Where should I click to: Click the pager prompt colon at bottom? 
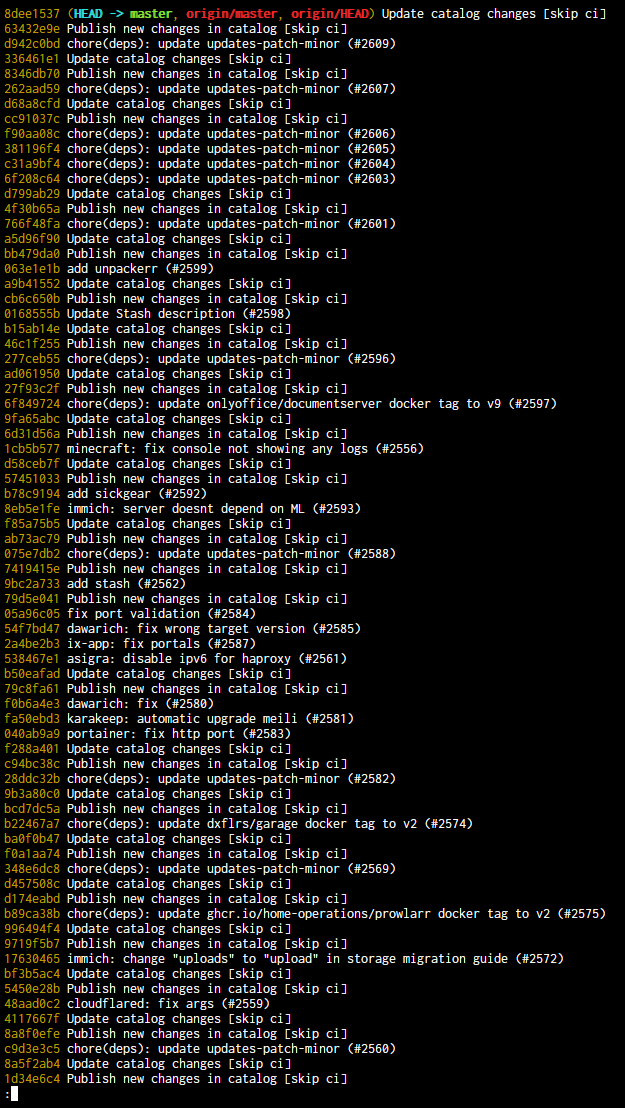tap(6, 1094)
